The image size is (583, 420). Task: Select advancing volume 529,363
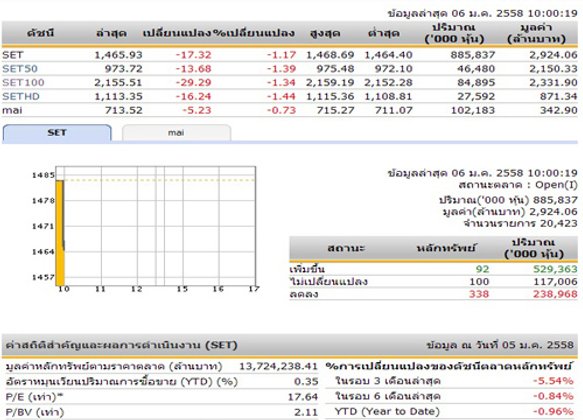coord(555,269)
